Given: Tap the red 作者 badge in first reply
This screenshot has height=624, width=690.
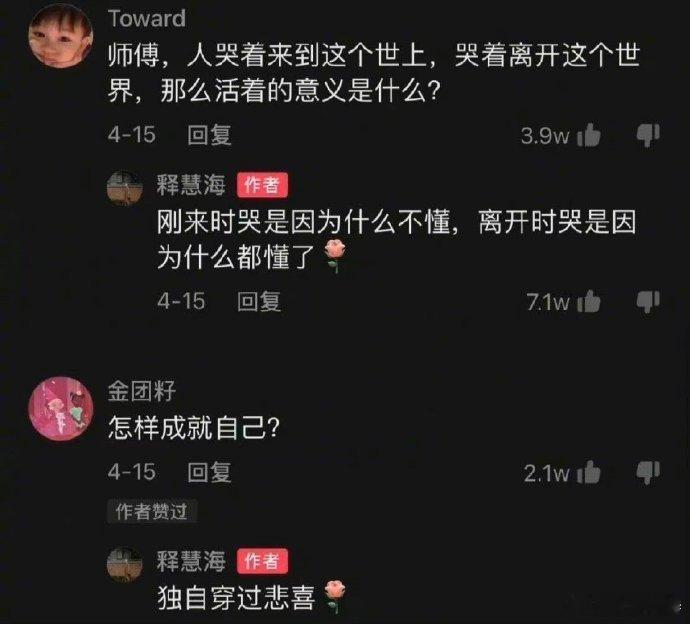Looking at the screenshot, I should [262, 185].
